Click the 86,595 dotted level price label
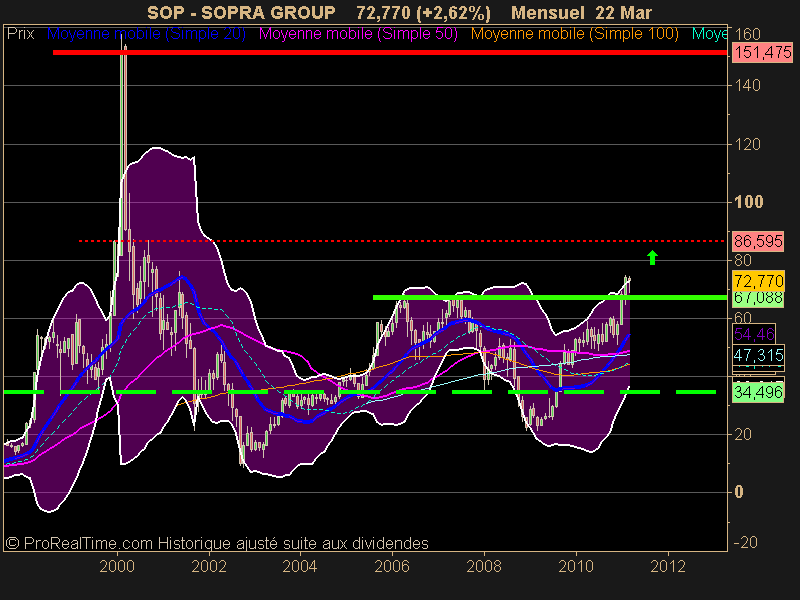Viewport: 800px width, 600px height. pos(758,241)
